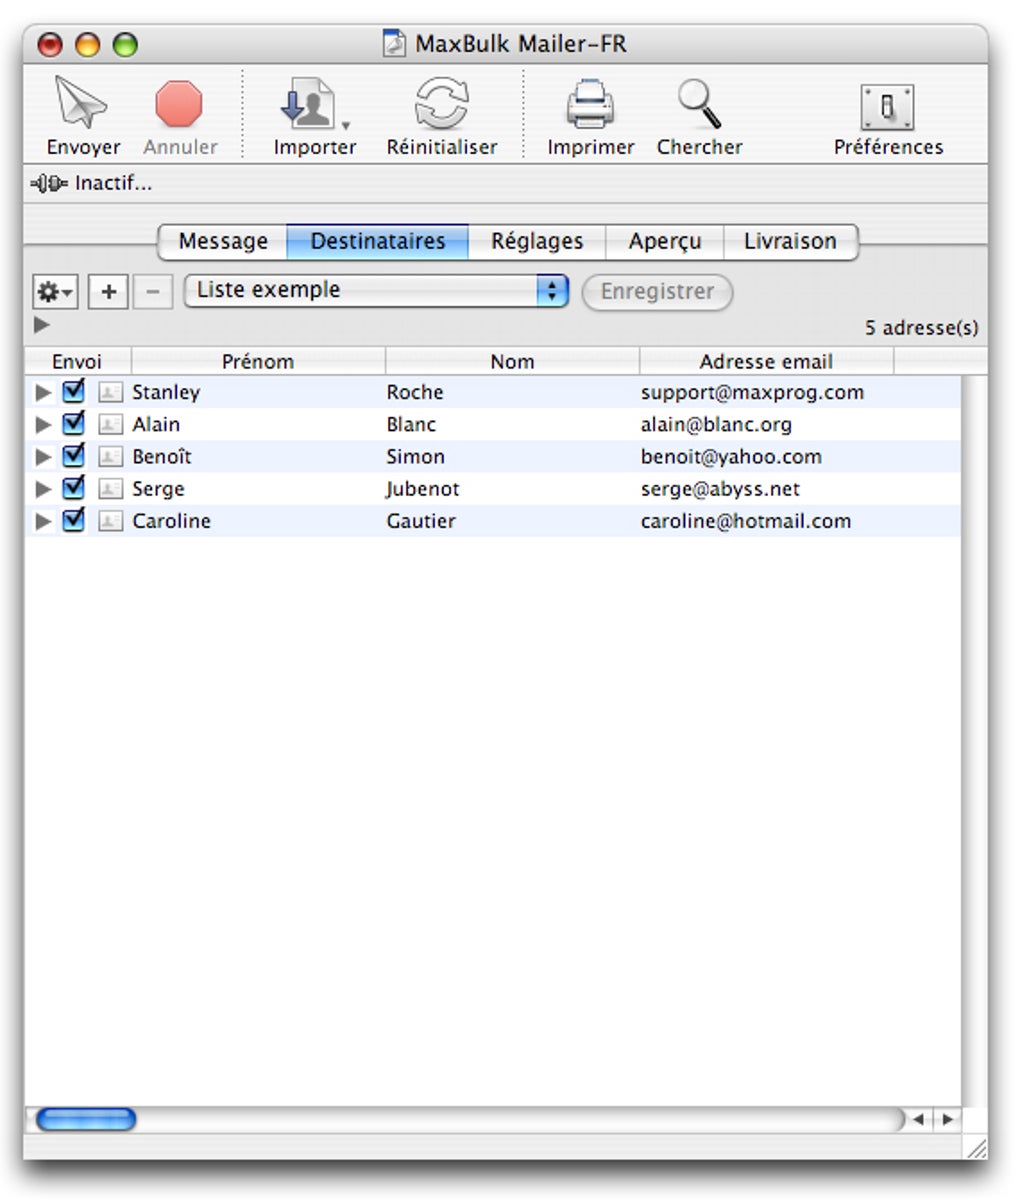Sort by the Prénom column header
This screenshot has width=1020, height=1199.
pos(258,361)
